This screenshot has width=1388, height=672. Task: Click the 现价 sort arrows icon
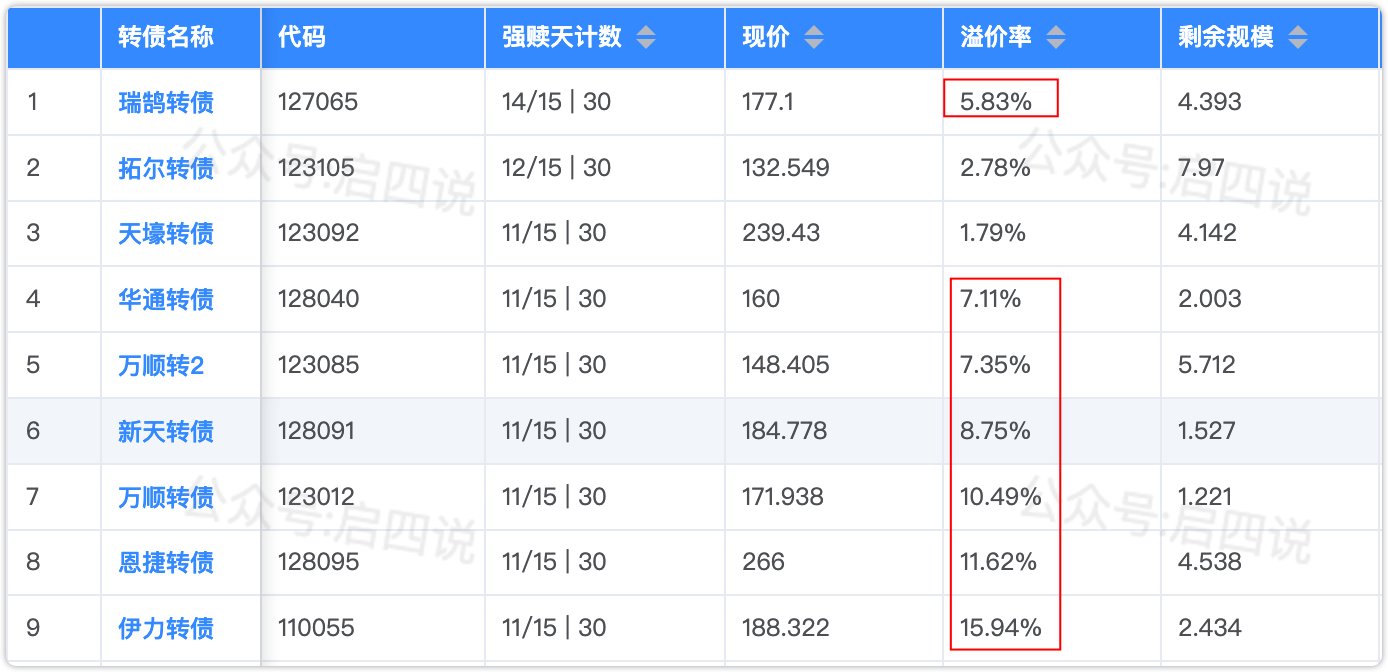coord(814,38)
